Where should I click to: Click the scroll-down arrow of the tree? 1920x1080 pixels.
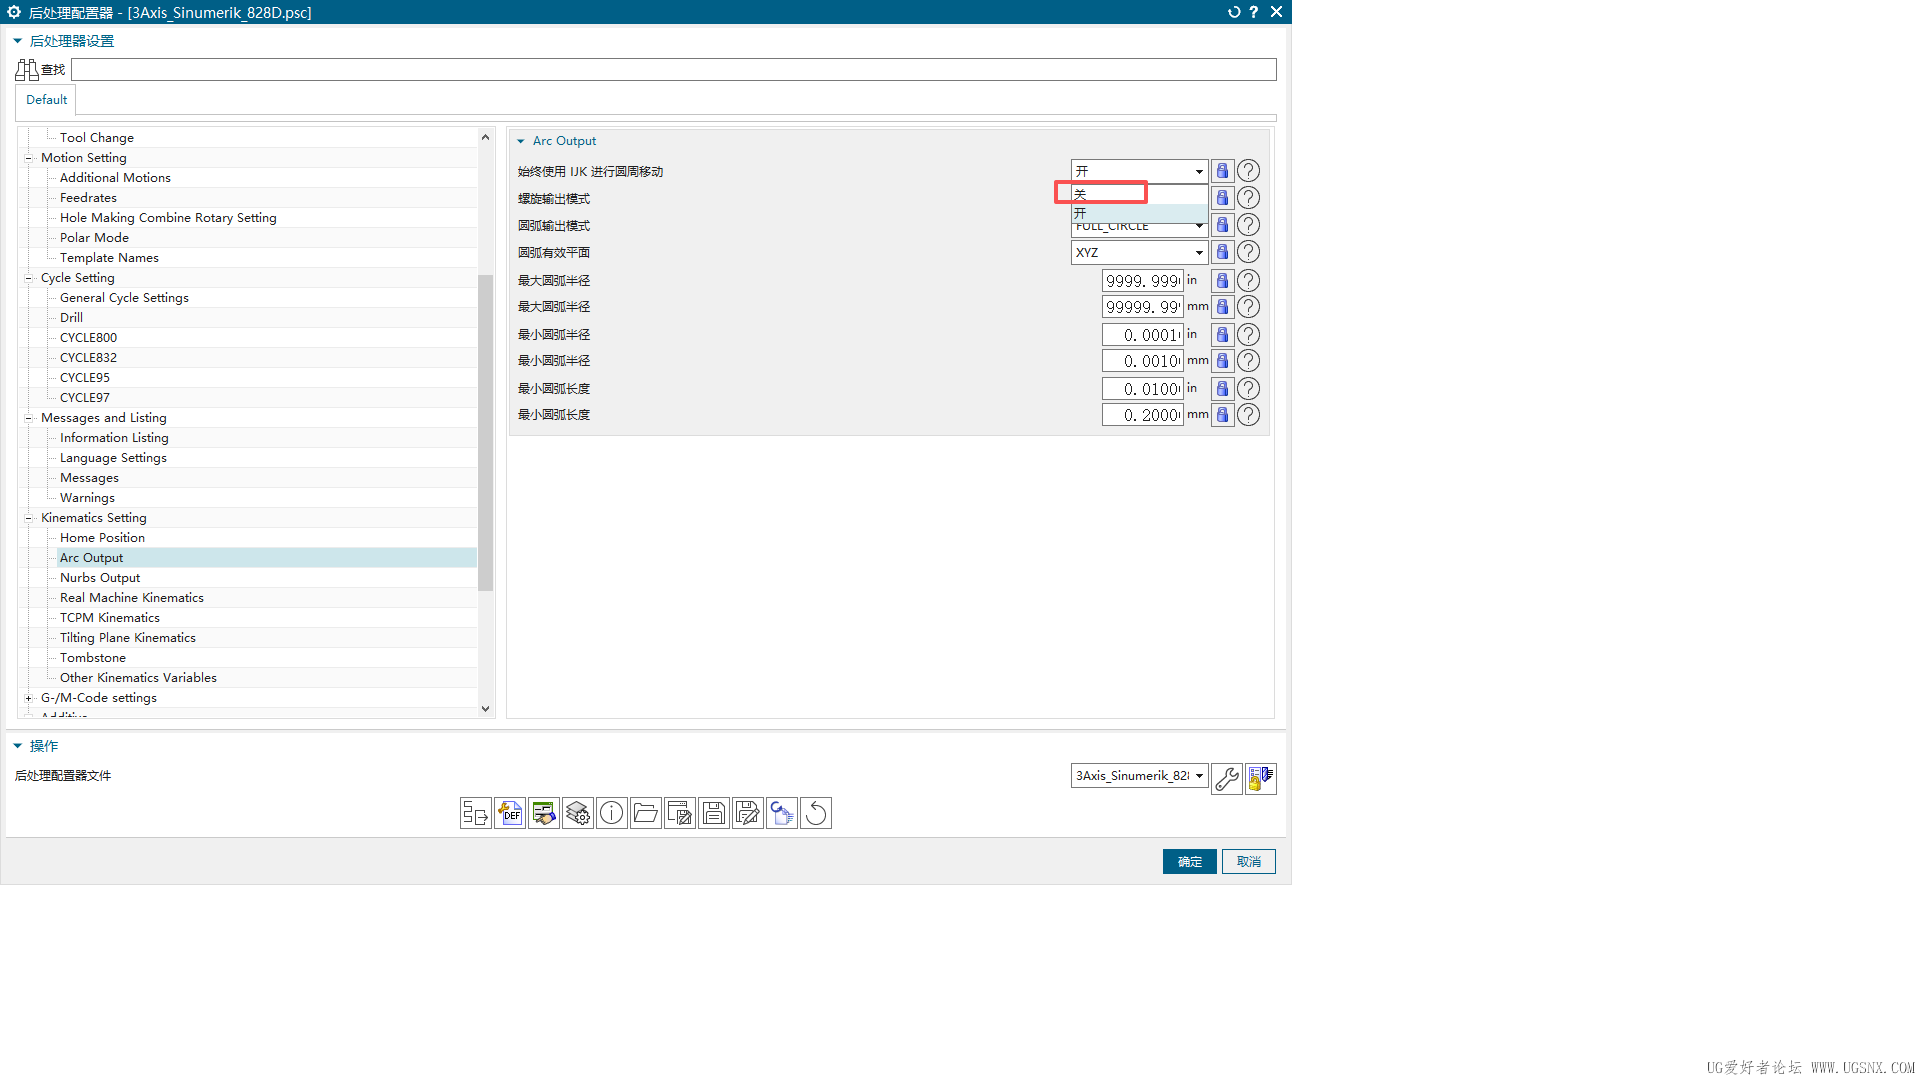(x=485, y=709)
